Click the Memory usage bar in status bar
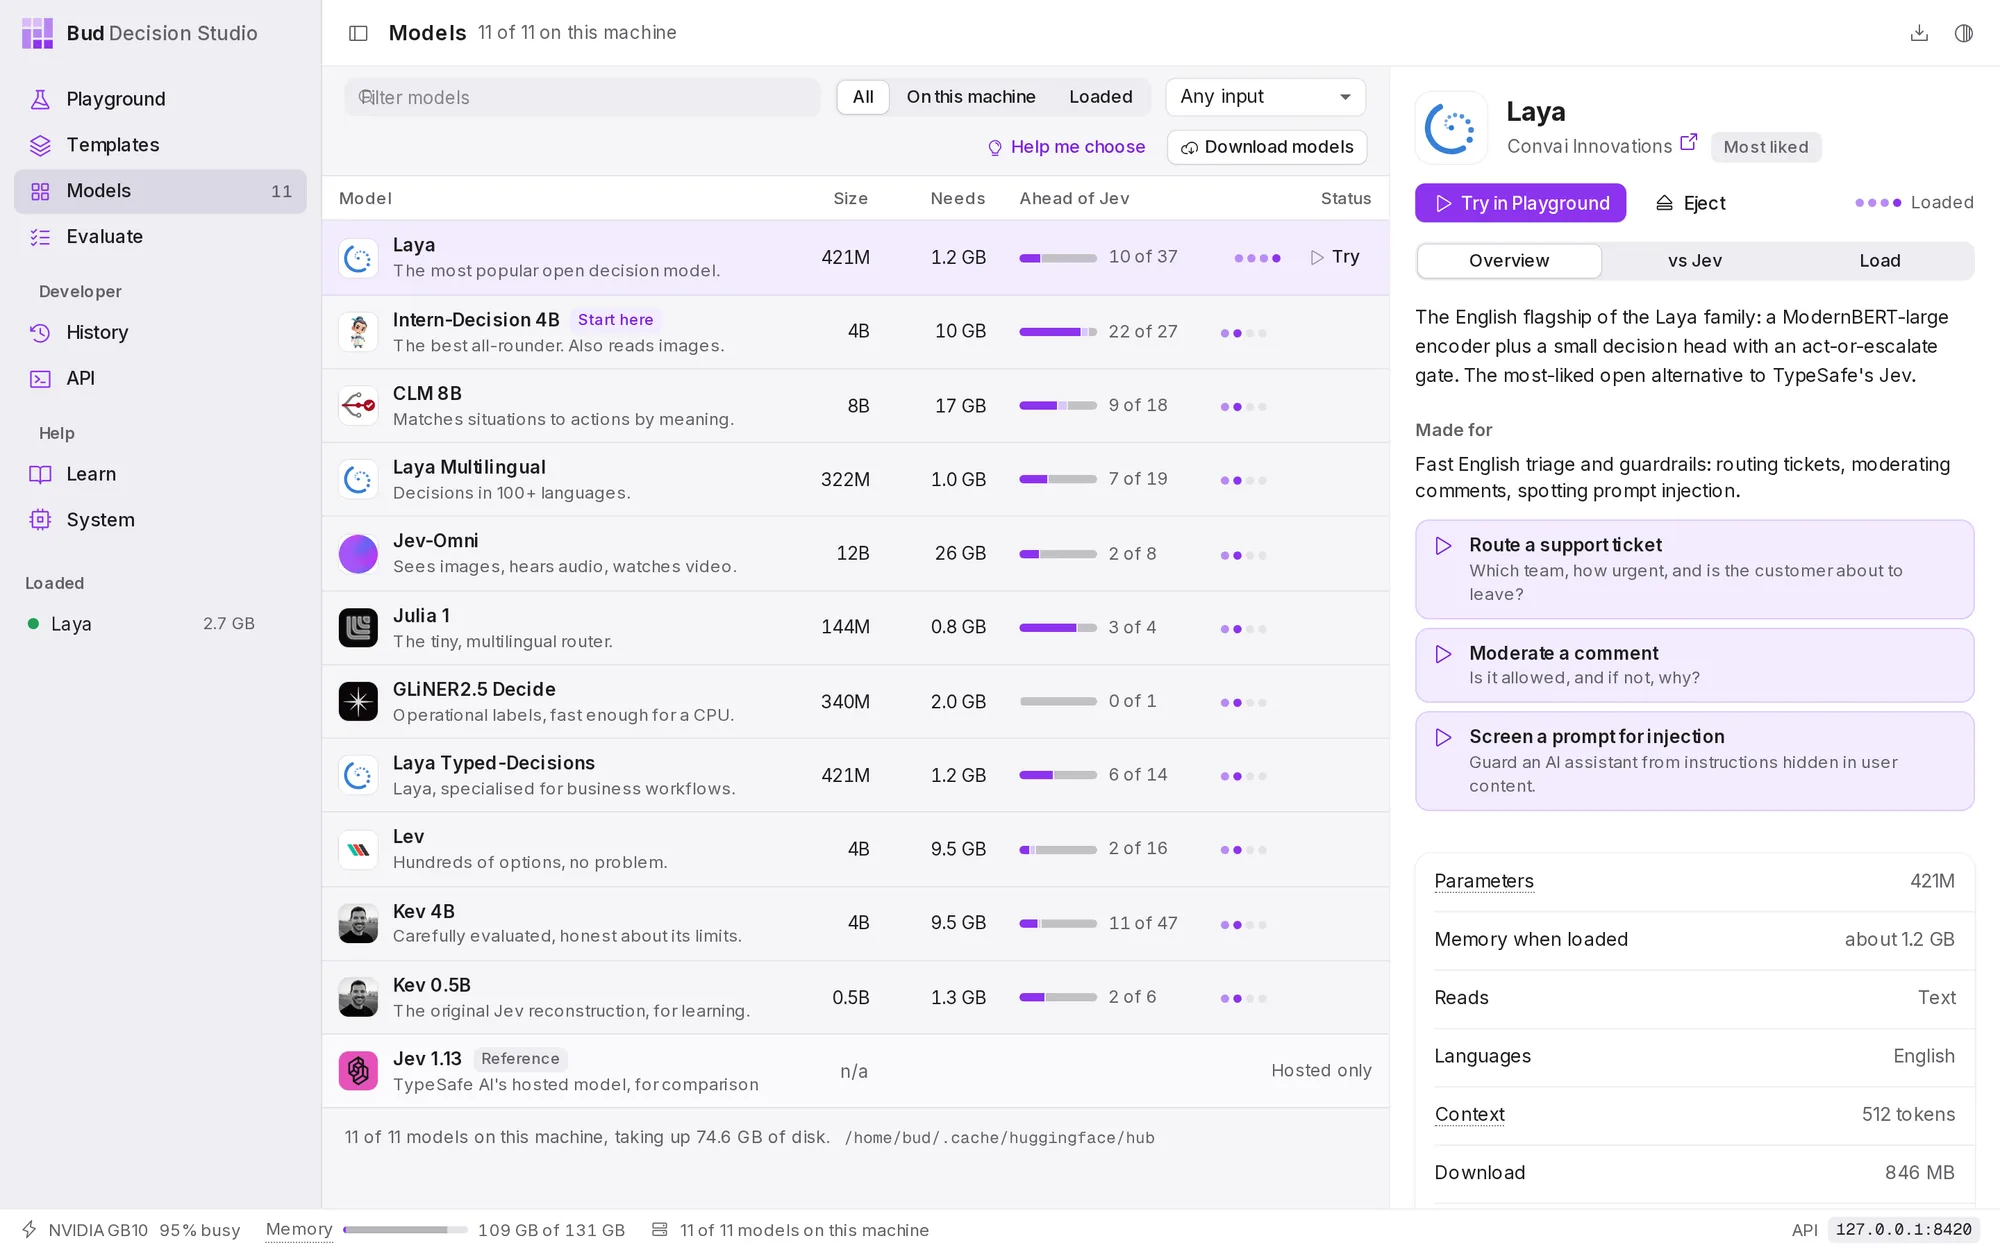2000x1250 pixels. pyautogui.click(x=405, y=1230)
